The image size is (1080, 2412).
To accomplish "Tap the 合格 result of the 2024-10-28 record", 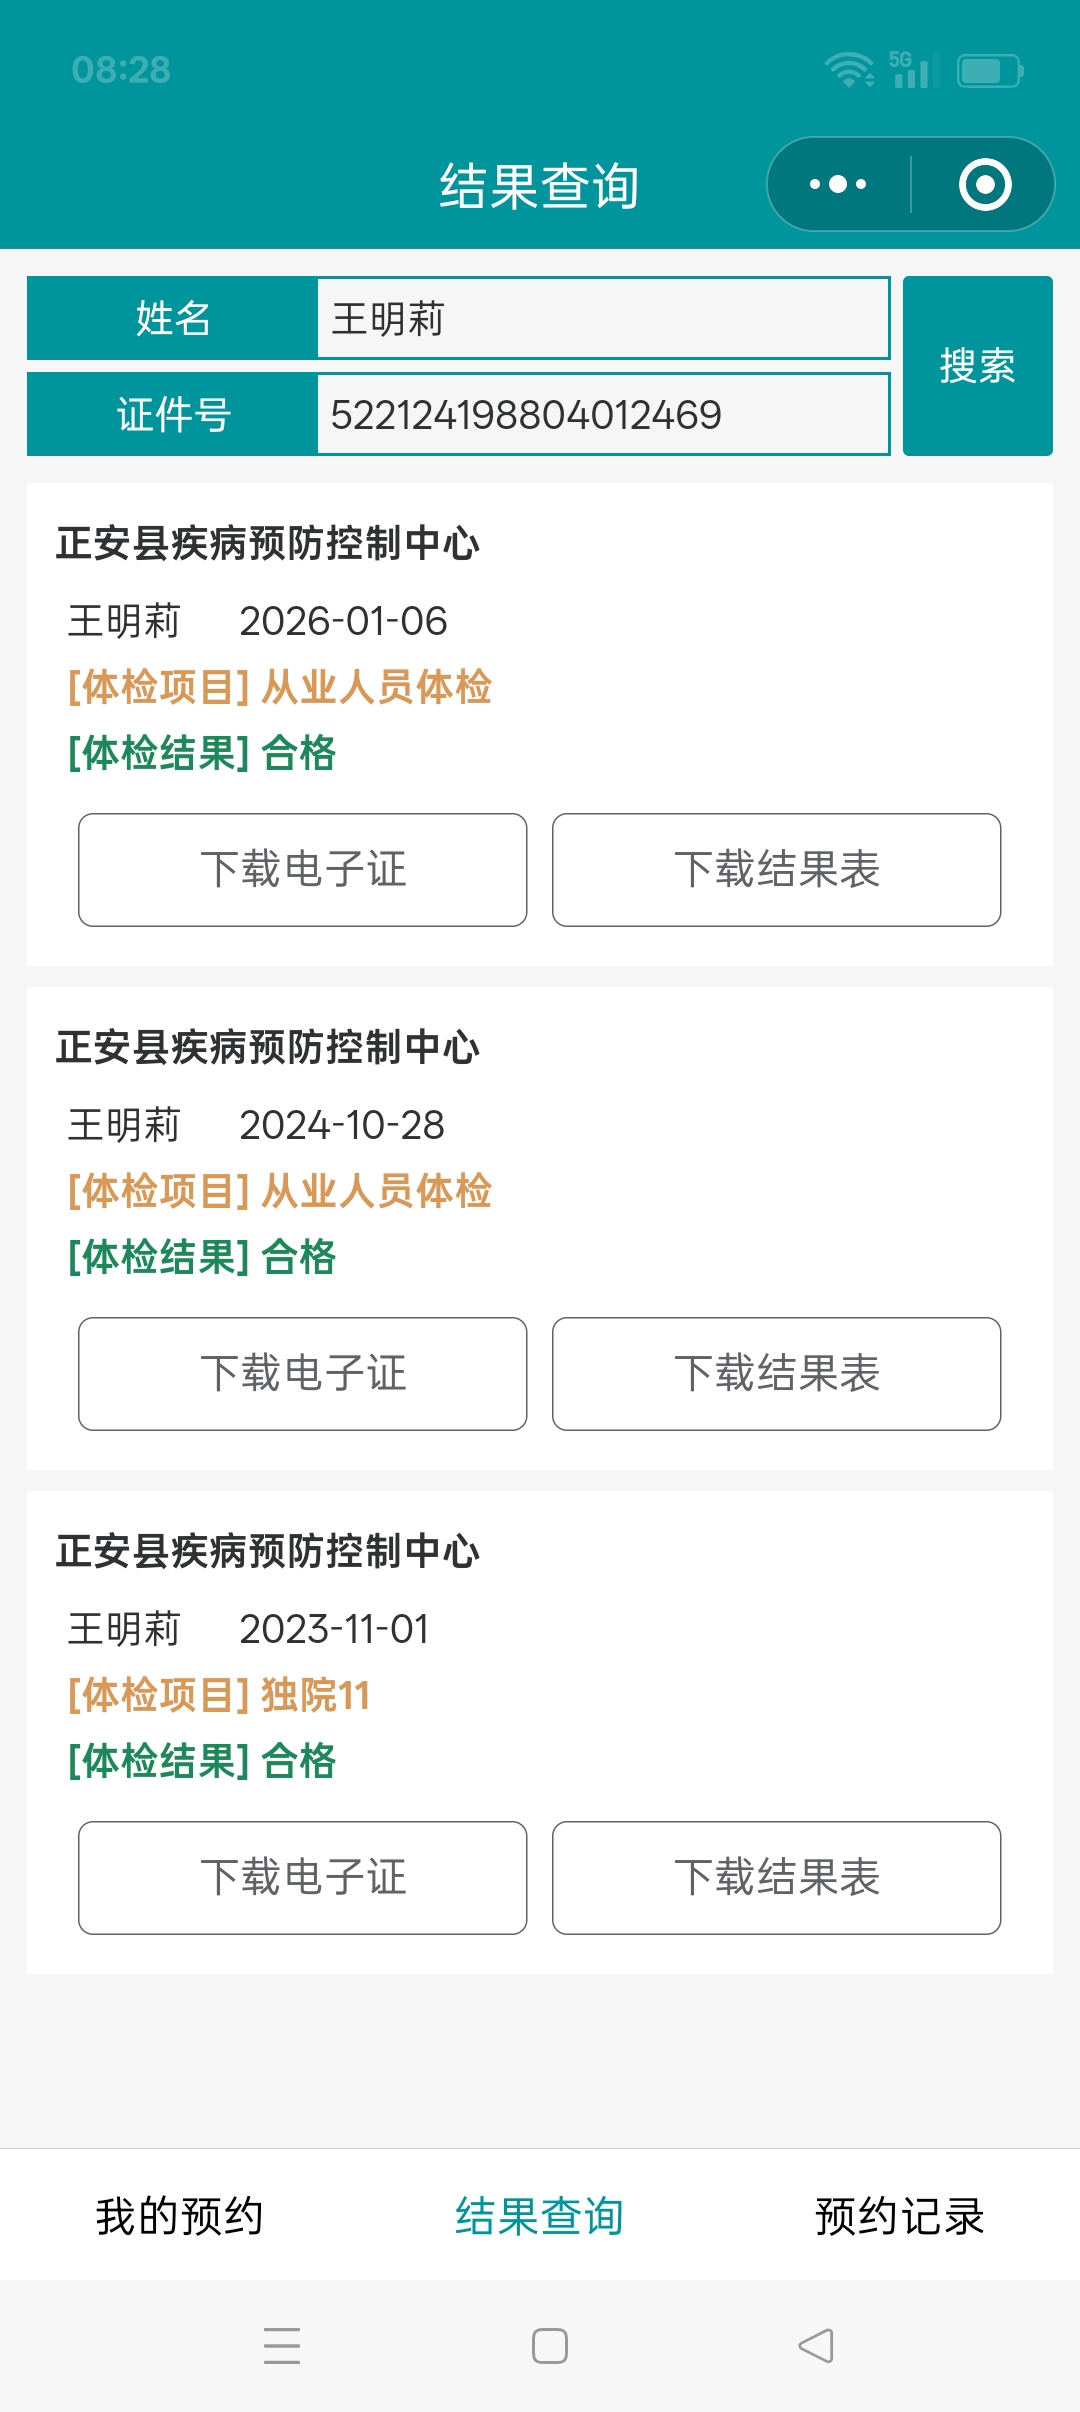I will [298, 1258].
